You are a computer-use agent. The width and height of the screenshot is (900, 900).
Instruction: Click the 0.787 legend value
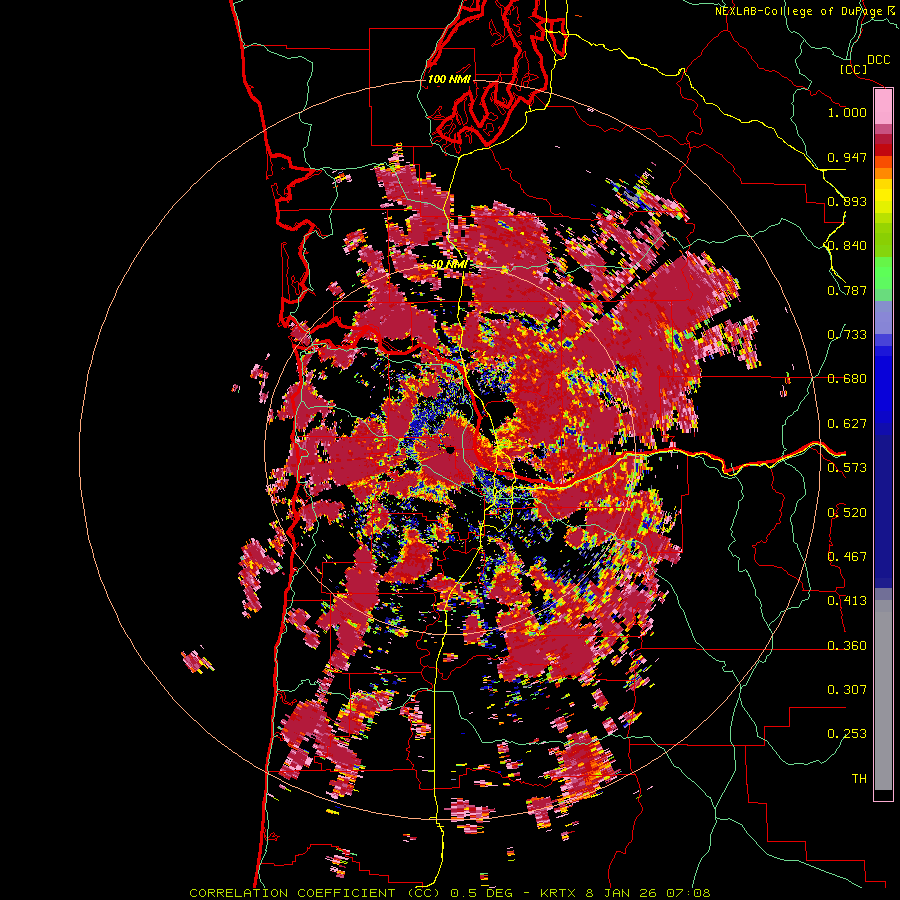click(x=847, y=290)
